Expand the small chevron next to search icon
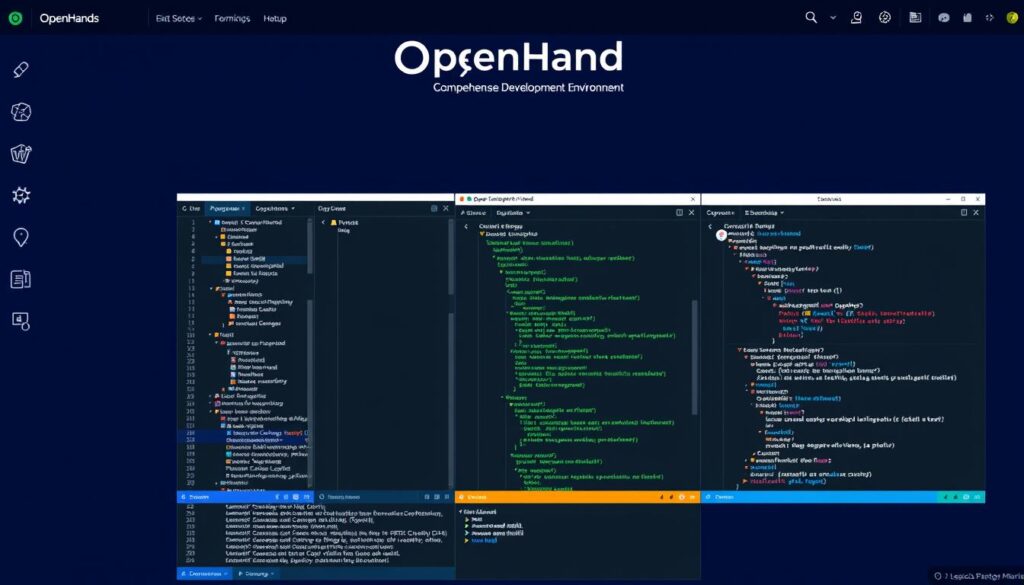This screenshot has width=1024, height=585. click(833, 18)
